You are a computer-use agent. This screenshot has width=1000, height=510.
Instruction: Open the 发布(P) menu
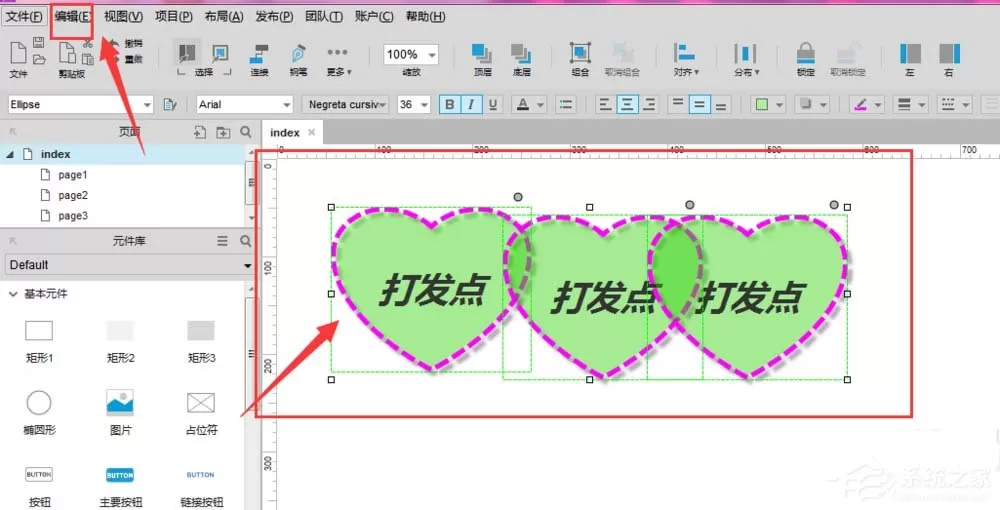pos(274,17)
